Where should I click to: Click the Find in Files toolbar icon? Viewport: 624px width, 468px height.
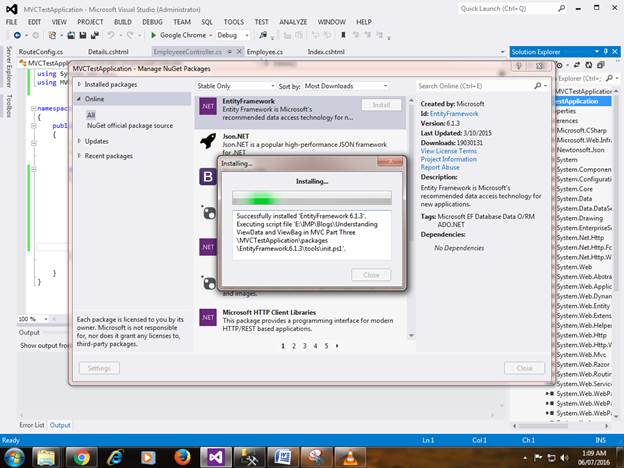pos(263,35)
